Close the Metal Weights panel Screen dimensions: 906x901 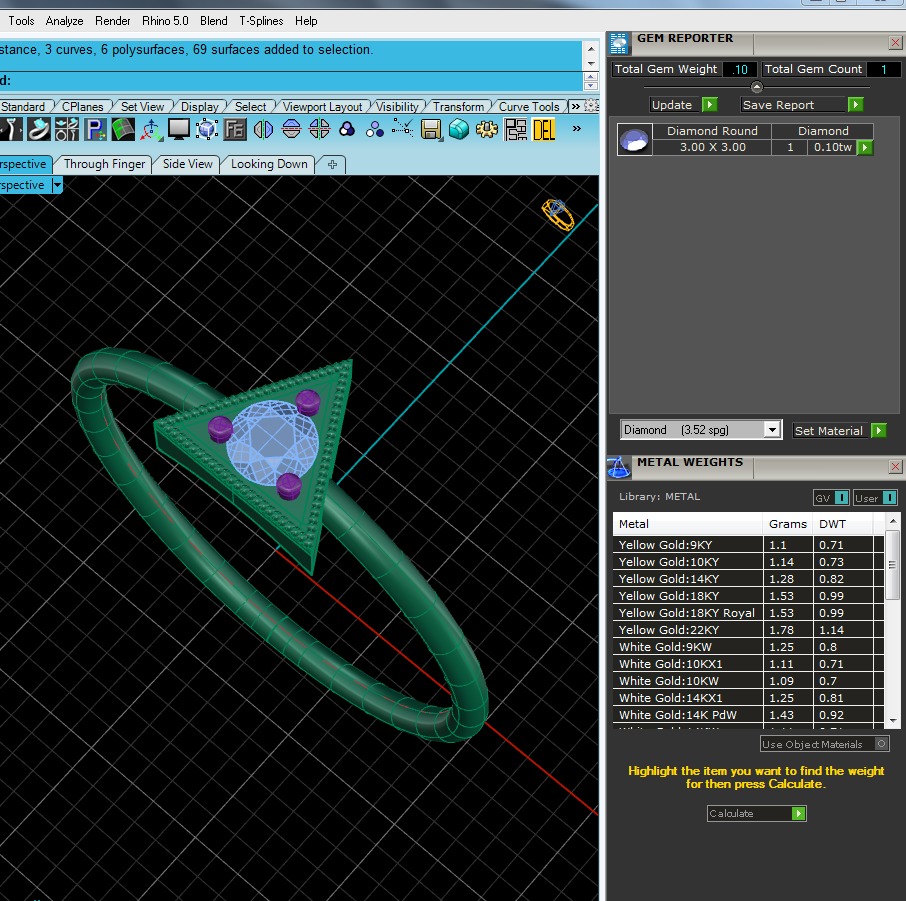895,466
